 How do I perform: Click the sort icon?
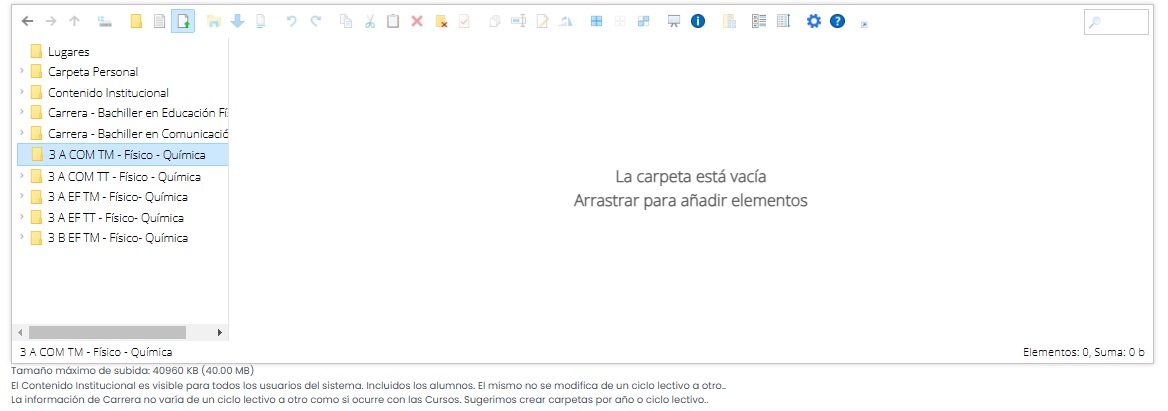(783, 22)
